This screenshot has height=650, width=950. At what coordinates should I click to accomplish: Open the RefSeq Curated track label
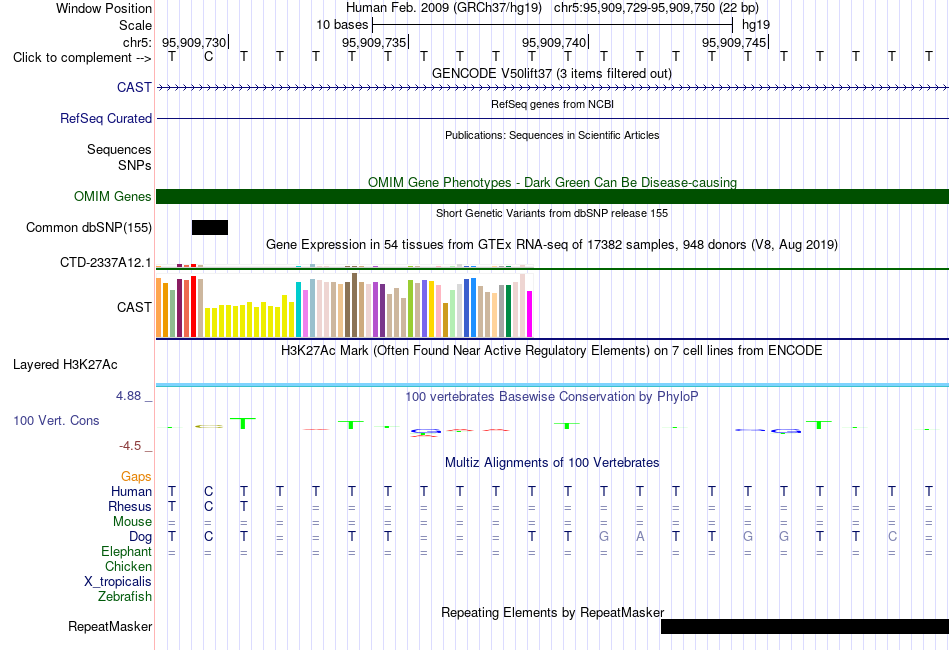tap(106, 118)
